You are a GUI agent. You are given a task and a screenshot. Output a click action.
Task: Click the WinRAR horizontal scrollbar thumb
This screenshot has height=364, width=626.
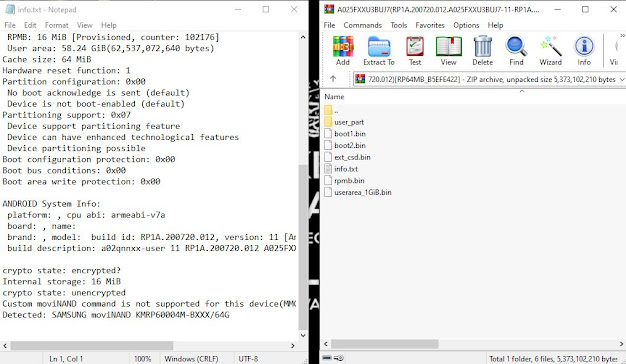click(384, 344)
